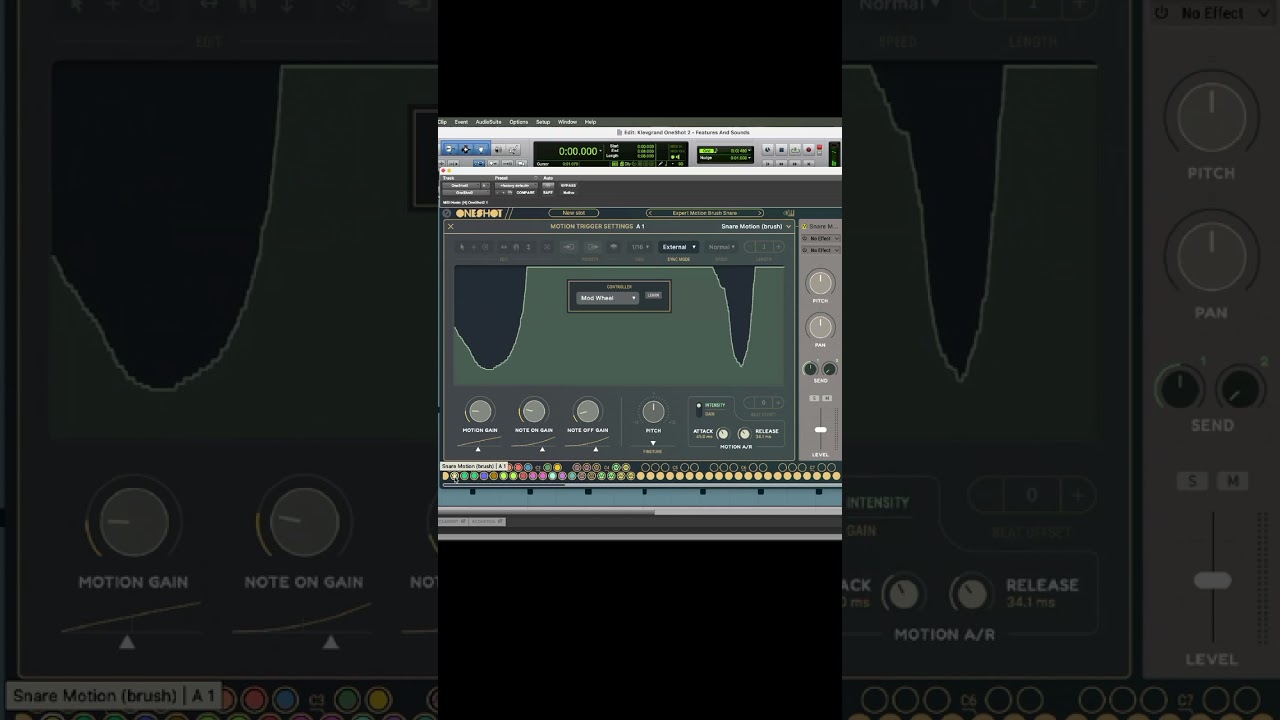
Task: Open the second No Effect dropdown
Action: click(822, 250)
